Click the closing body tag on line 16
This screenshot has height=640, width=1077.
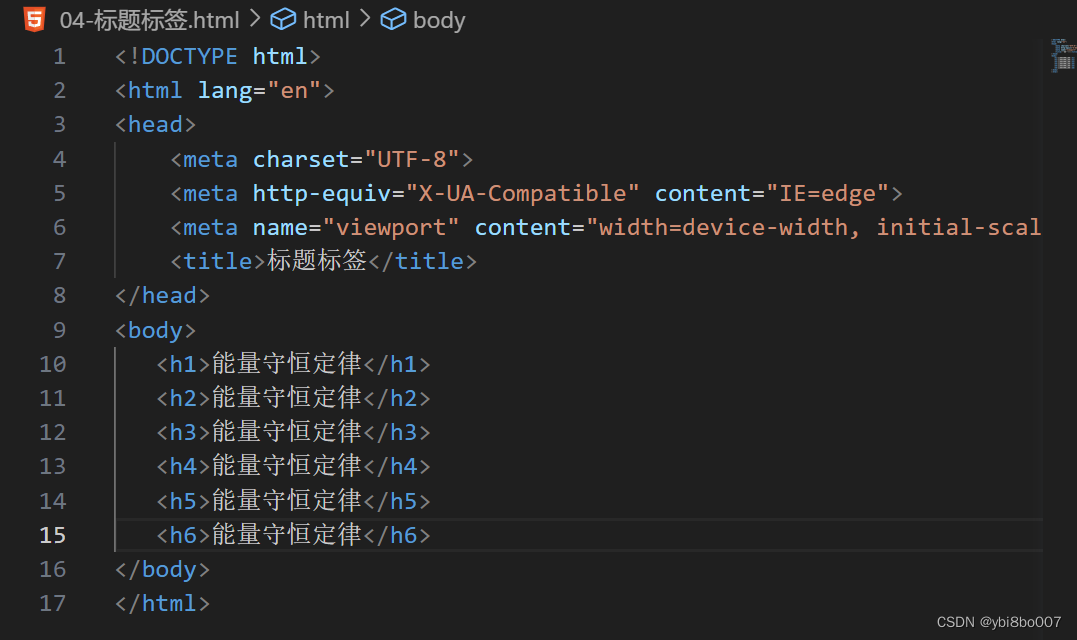161,569
